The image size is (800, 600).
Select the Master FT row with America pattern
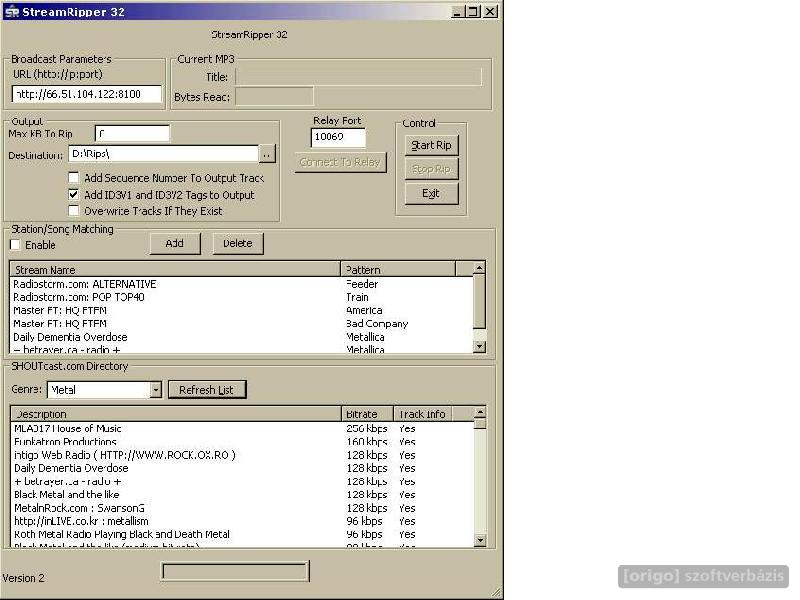241,311
